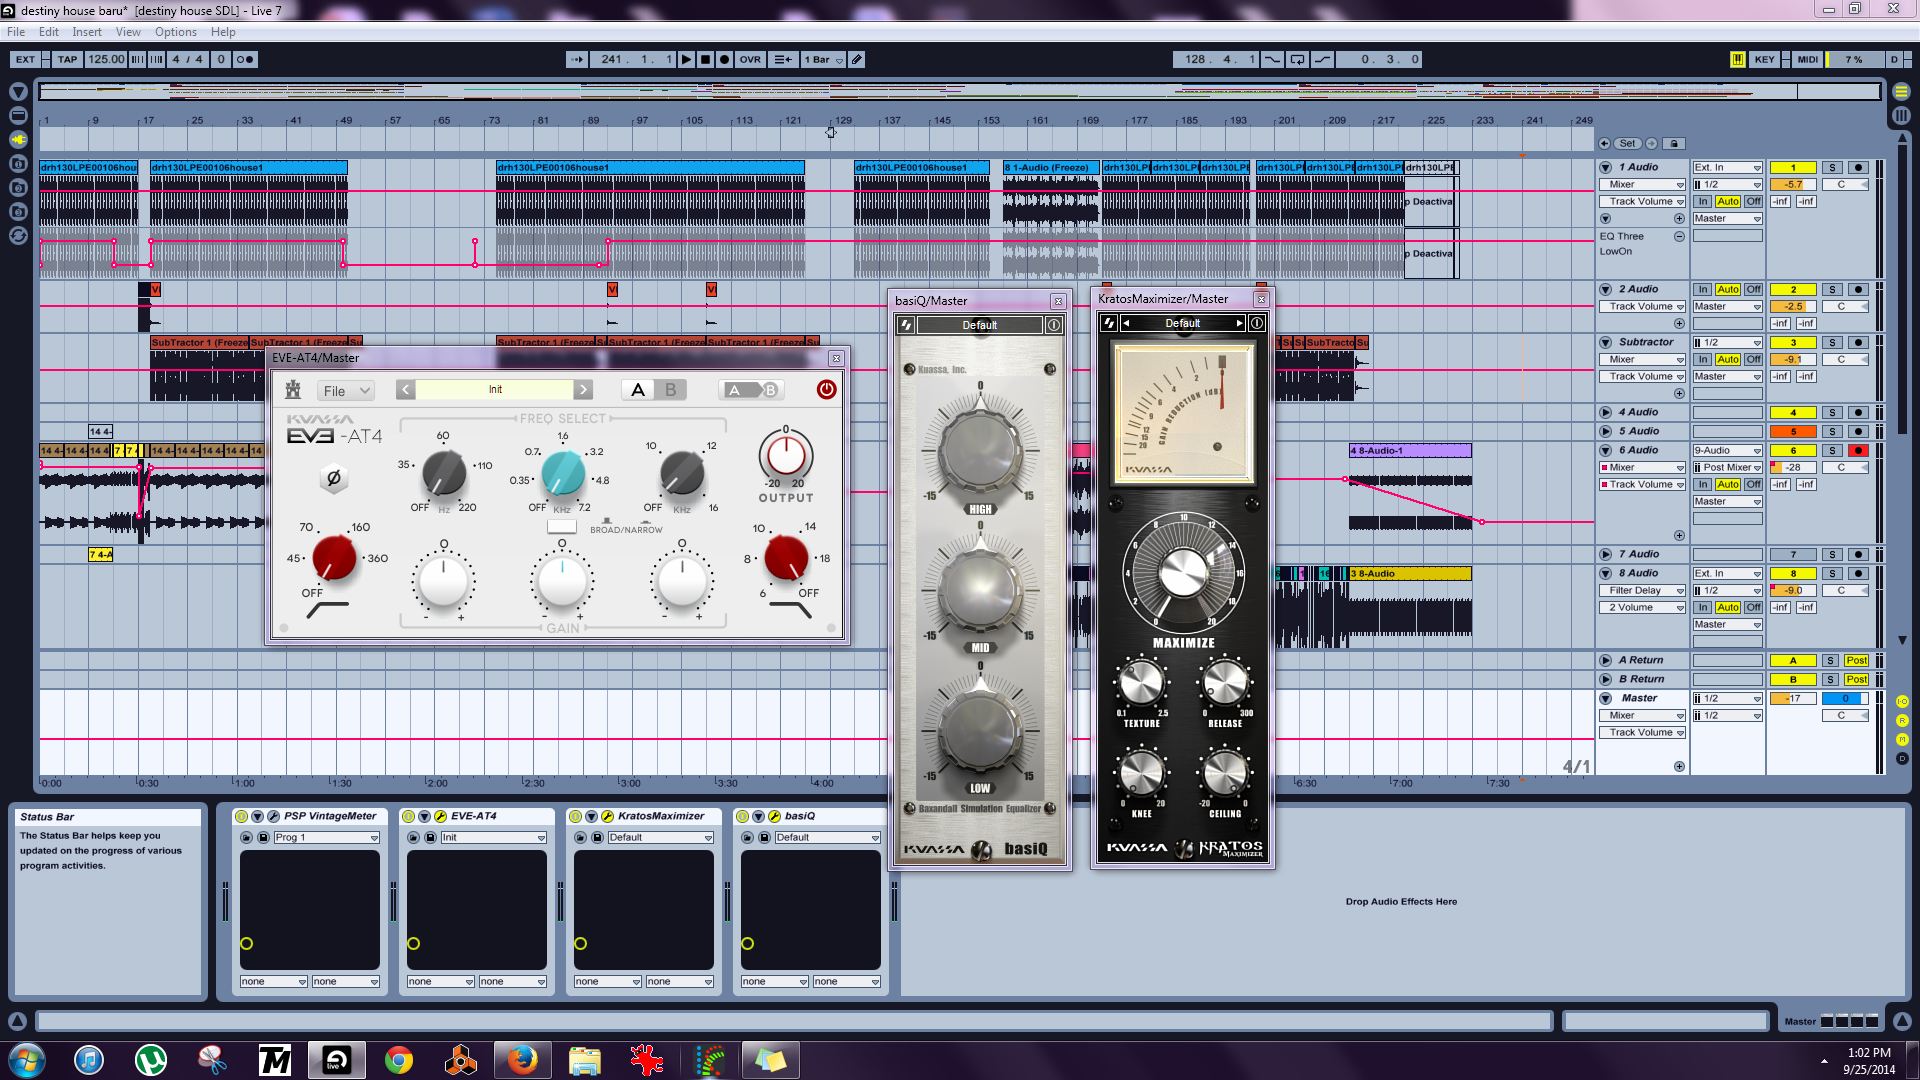Viewport: 1920px width, 1080px height.
Task: Toggle the Back to Arrangement icon
Action: click(783, 59)
